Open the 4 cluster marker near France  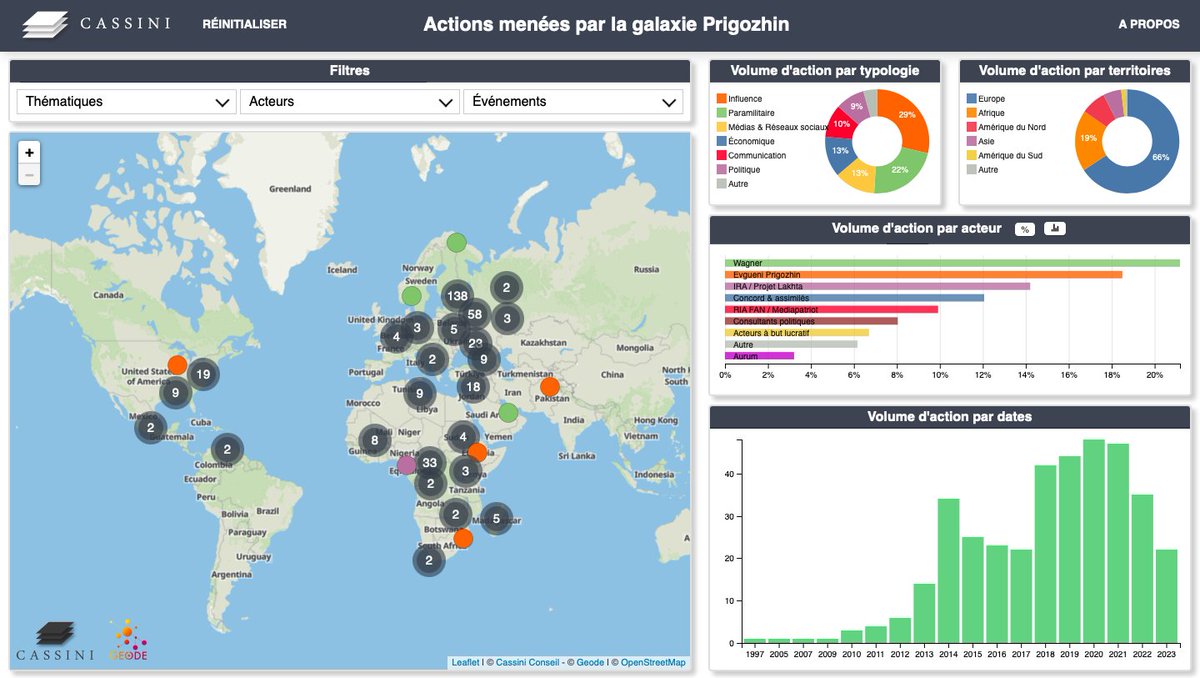pyautogui.click(x=396, y=336)
